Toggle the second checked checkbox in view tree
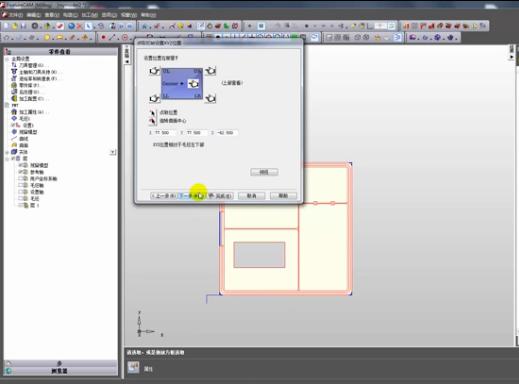Viewport: 519px width, 384px height. pos(21,172)
